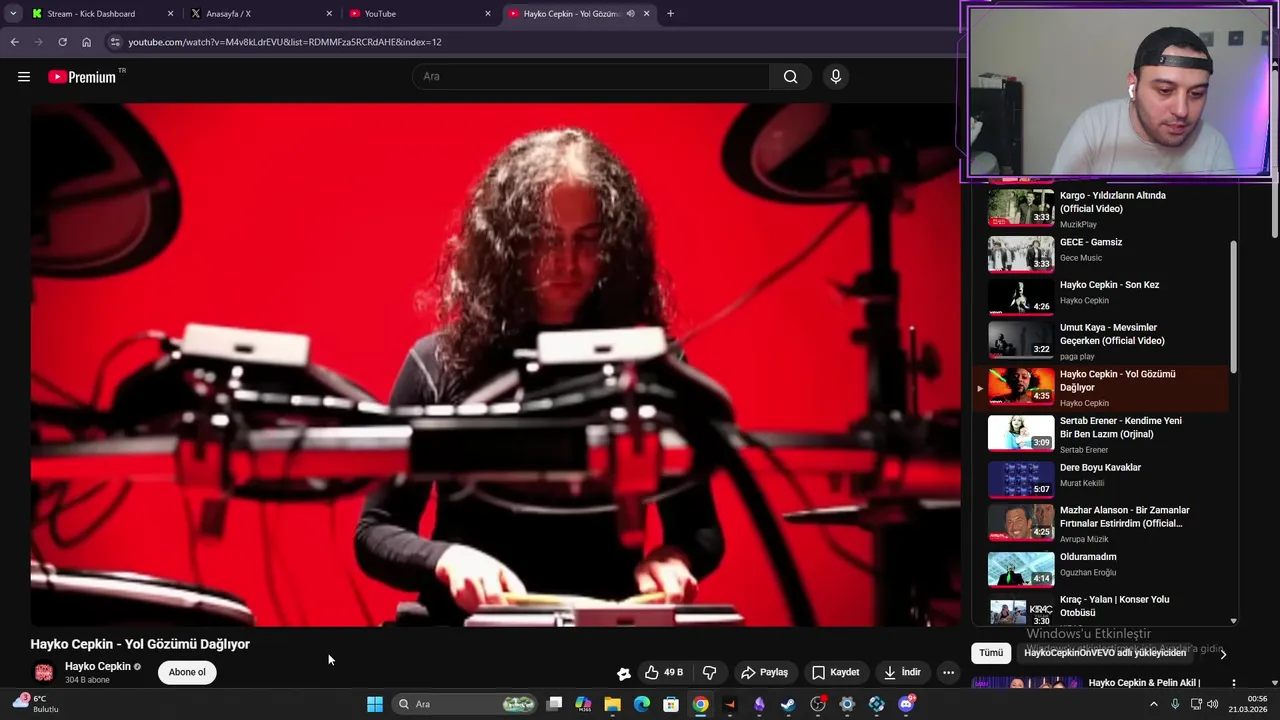1280x720 pixels.
Task: Share video via Paylaş button
Action: (764, 672)
